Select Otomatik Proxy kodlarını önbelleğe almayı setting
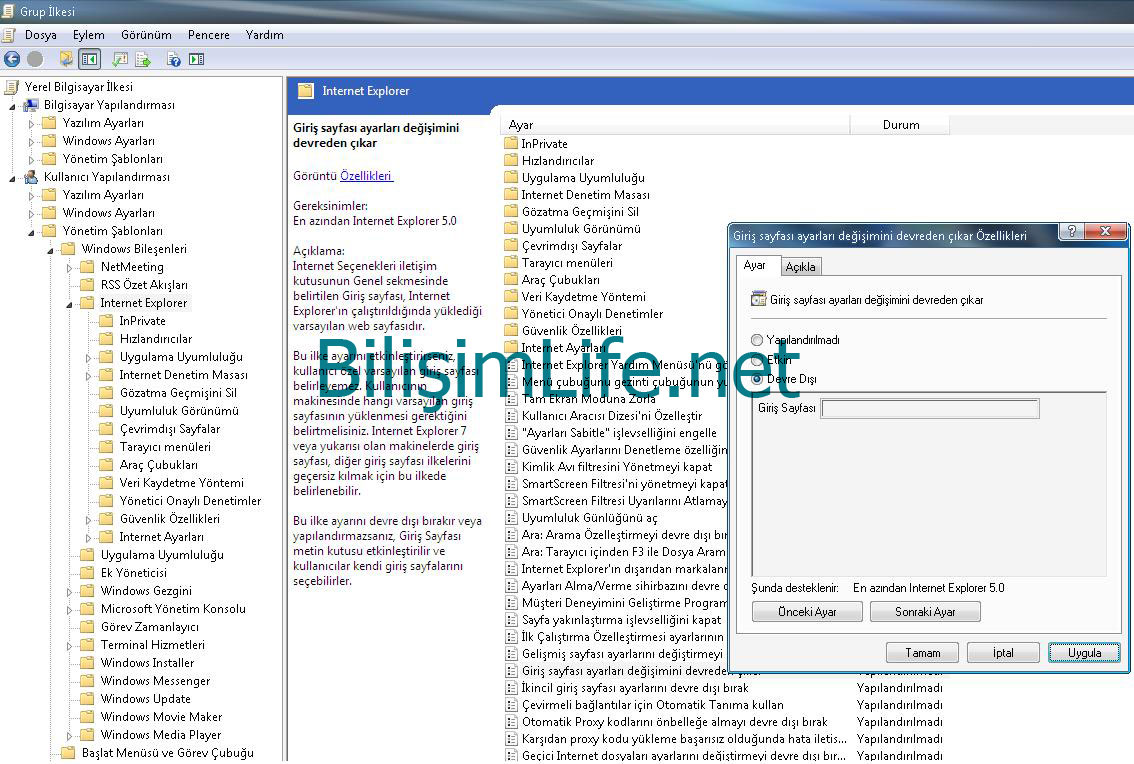1134x764 pixels. [x=674, y=722]
